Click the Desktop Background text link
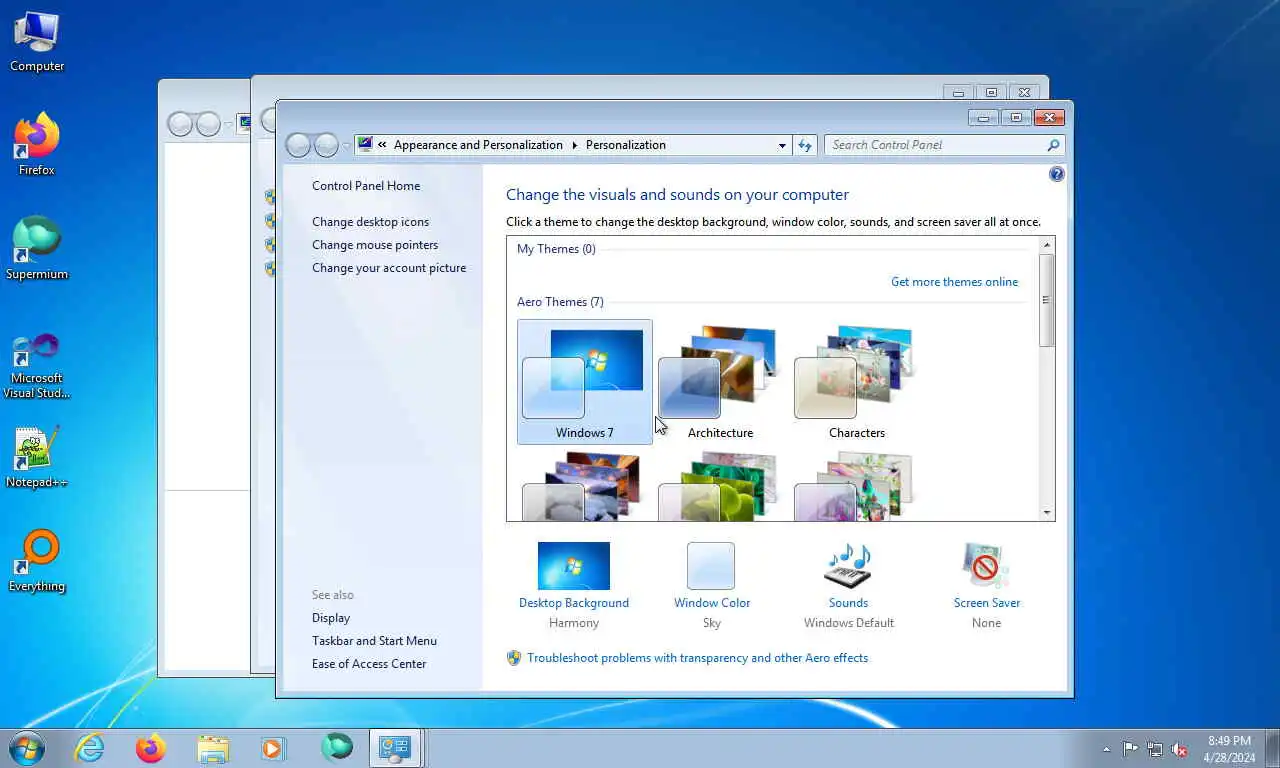Viewport: 1280px width, 768px height. click(x=574, y=603)
